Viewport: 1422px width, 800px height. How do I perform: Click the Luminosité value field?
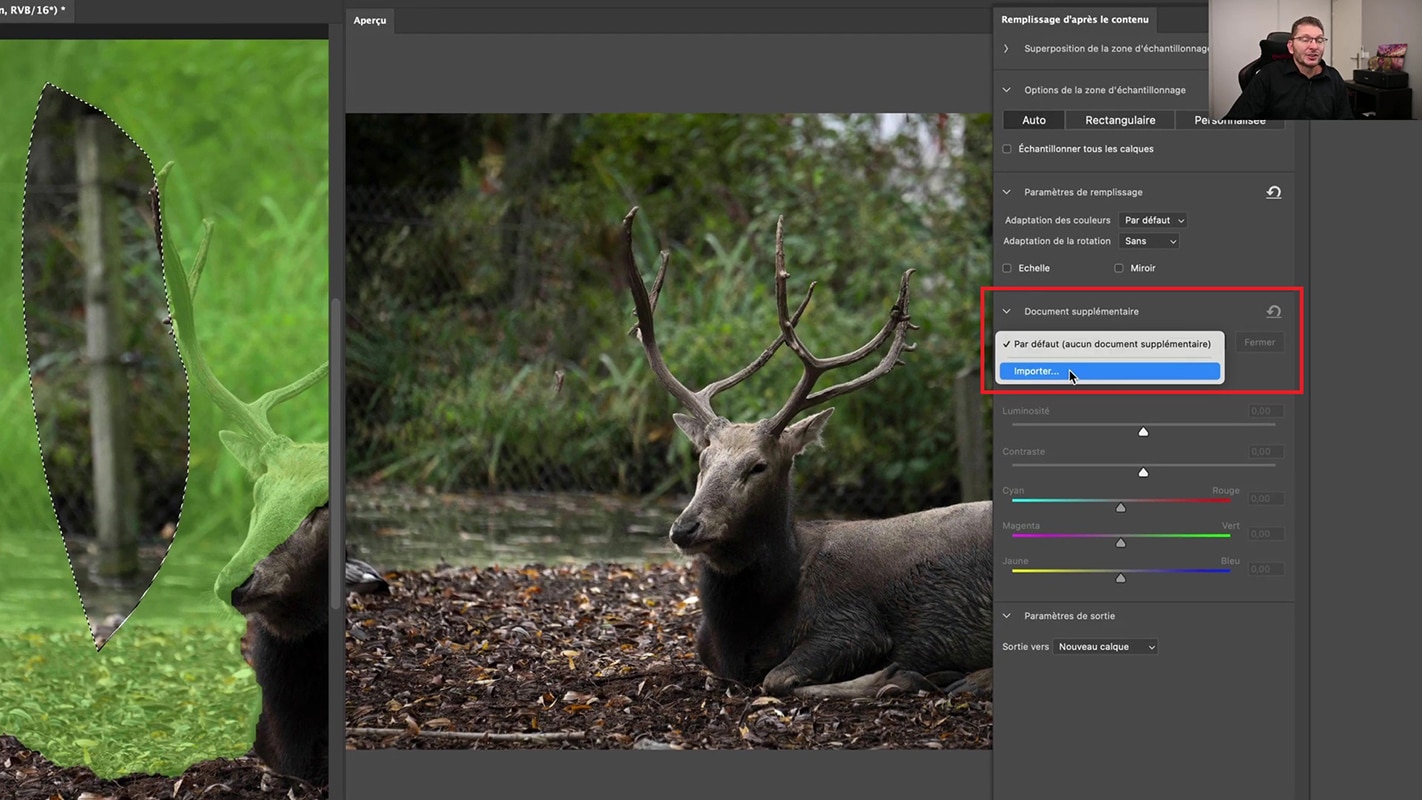1266,411
